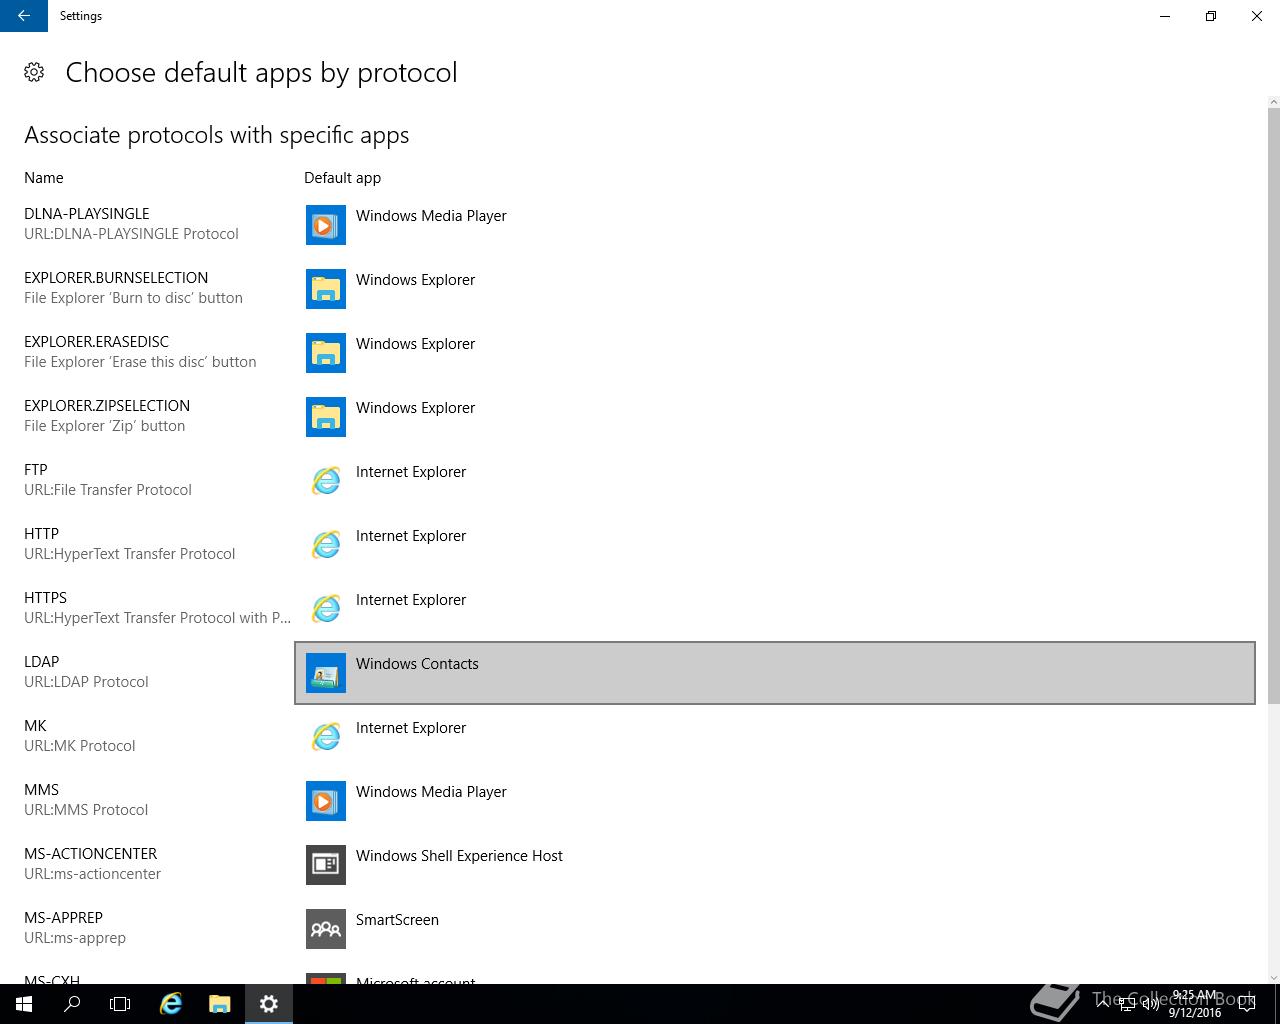Click the scrollbar down arrow
1280x1024 pixels.
pos(1274,978)
